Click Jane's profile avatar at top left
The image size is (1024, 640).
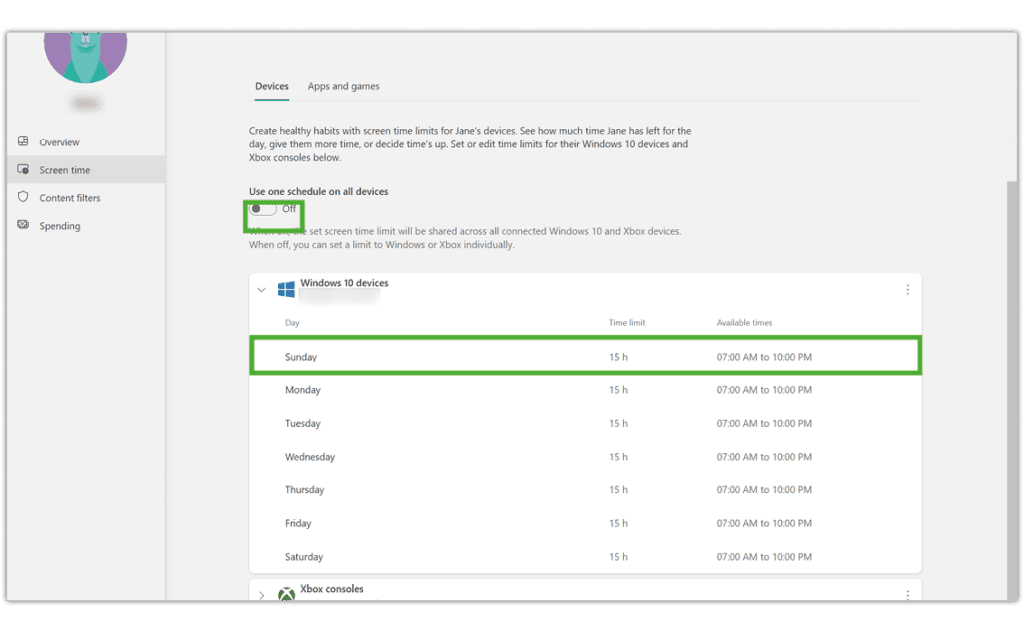tap(85, 57)
